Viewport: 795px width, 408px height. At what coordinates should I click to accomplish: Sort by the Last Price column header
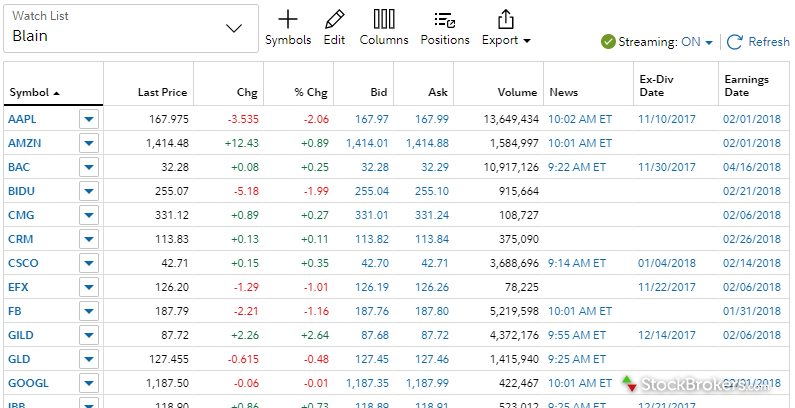pyautogui.click(x=162, y=92)
